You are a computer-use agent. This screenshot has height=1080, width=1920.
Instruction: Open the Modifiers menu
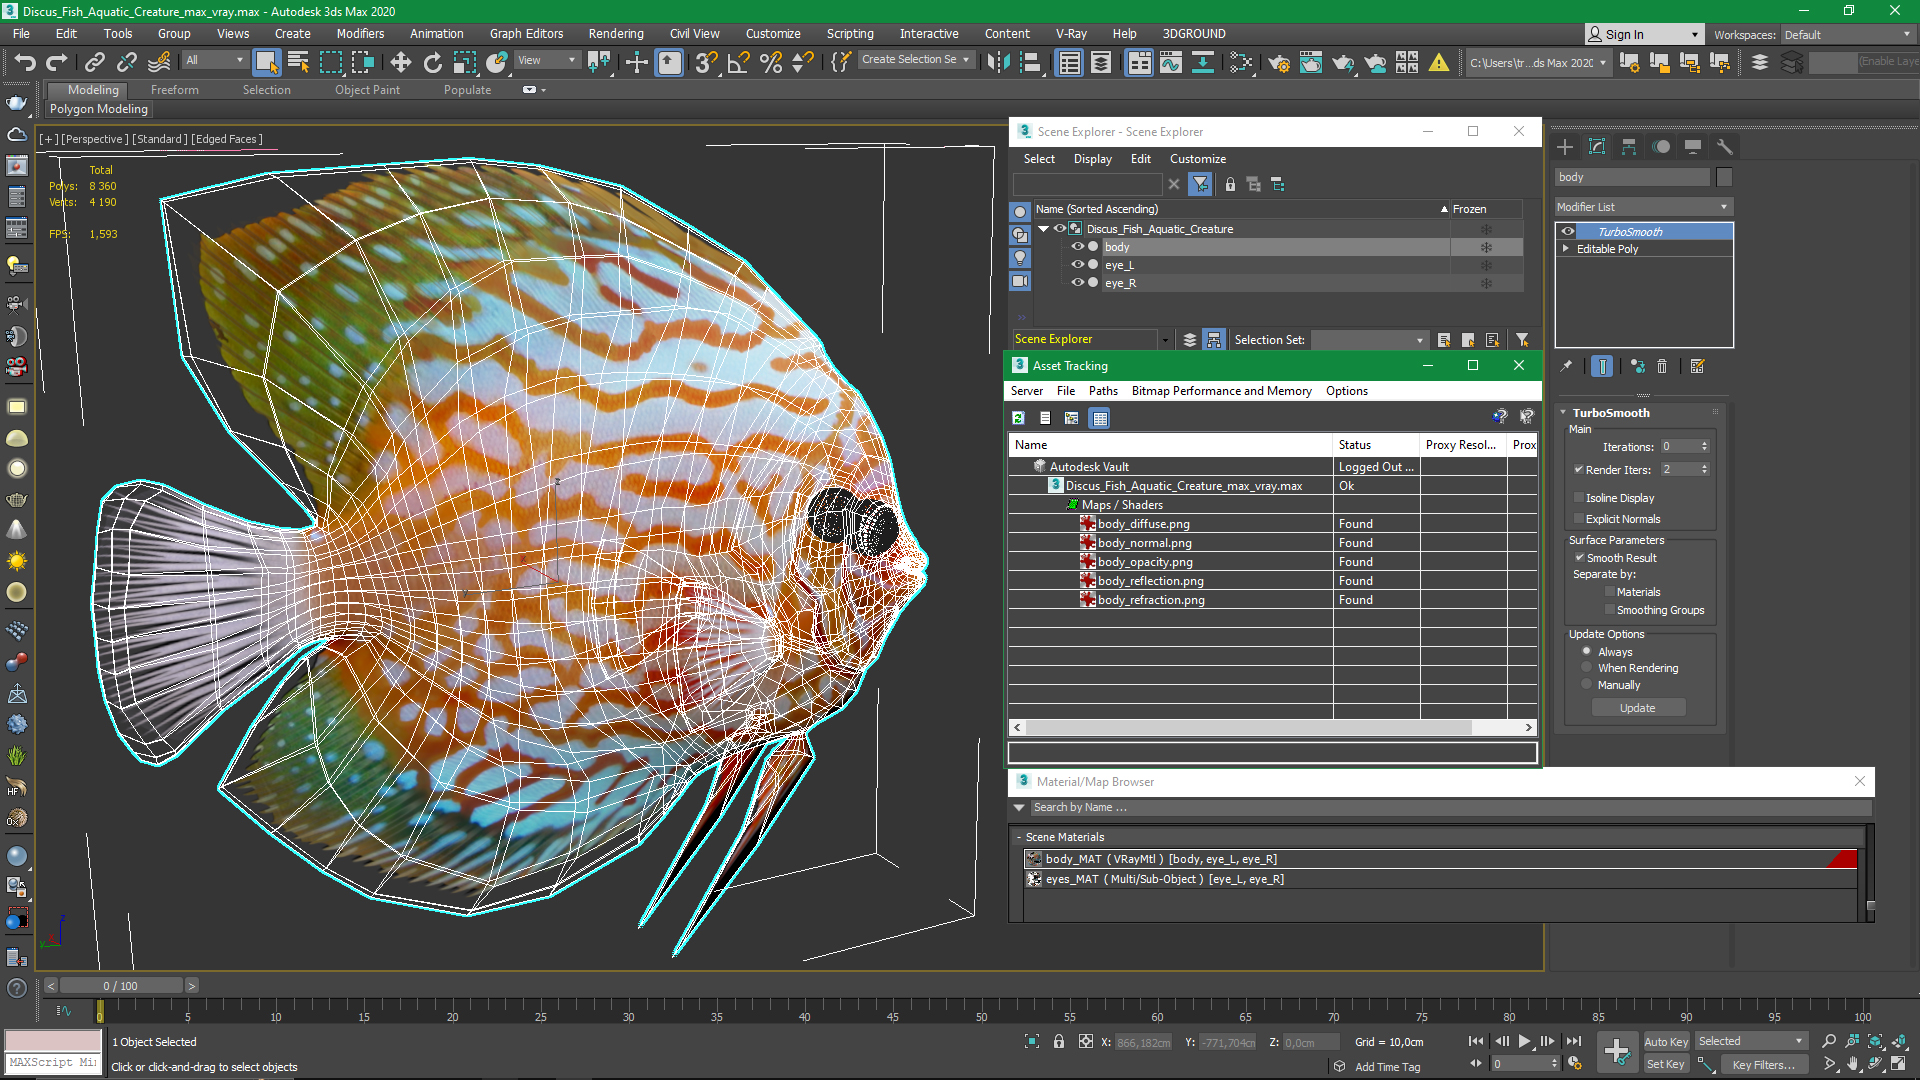[360, 34]
